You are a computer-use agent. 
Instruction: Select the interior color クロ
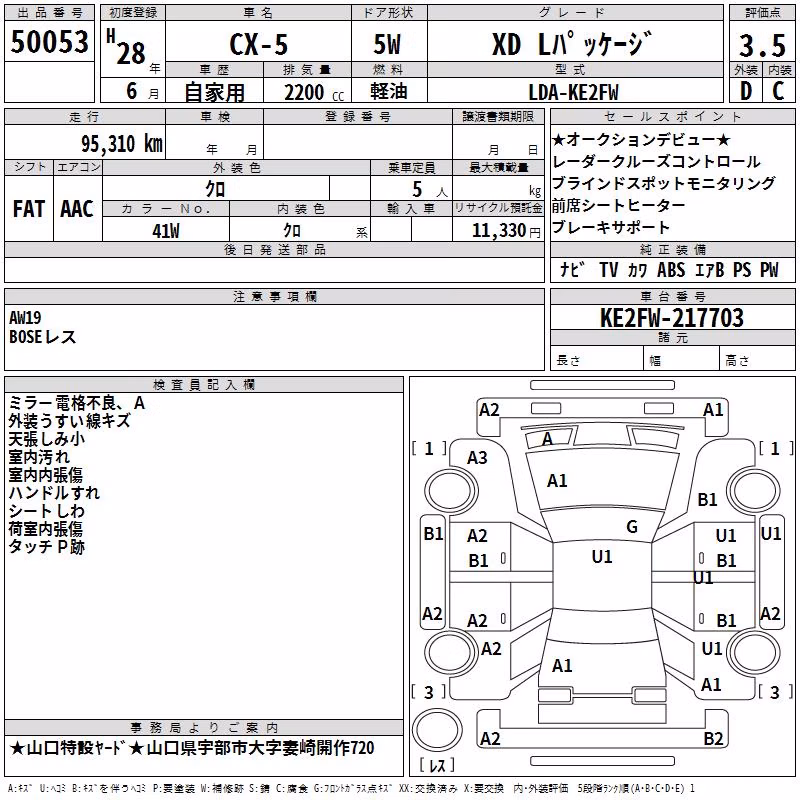click(292, 231)
